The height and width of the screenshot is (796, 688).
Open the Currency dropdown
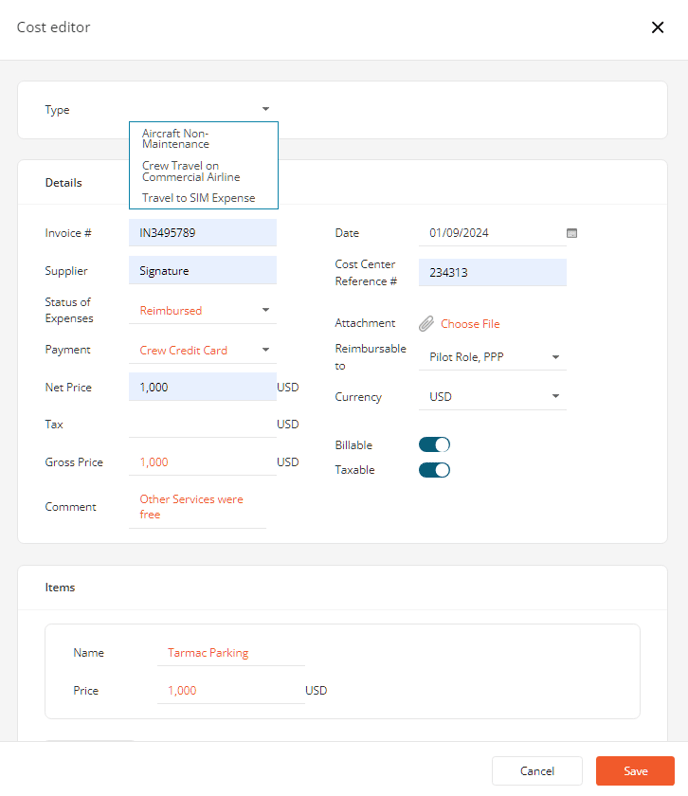pyautogui.click(x=493, y=396)
